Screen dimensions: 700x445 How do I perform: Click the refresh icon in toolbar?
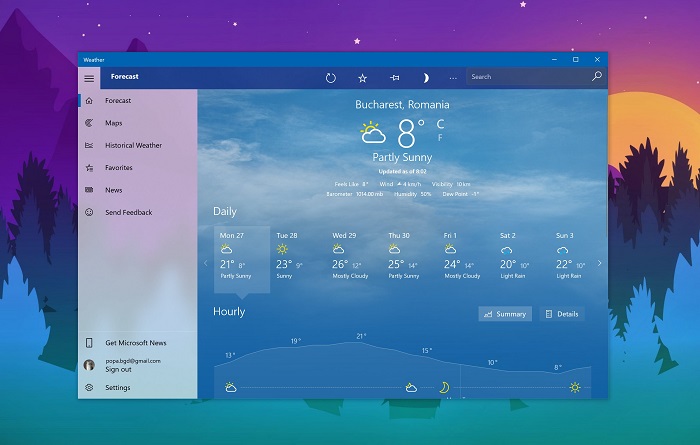331,77
